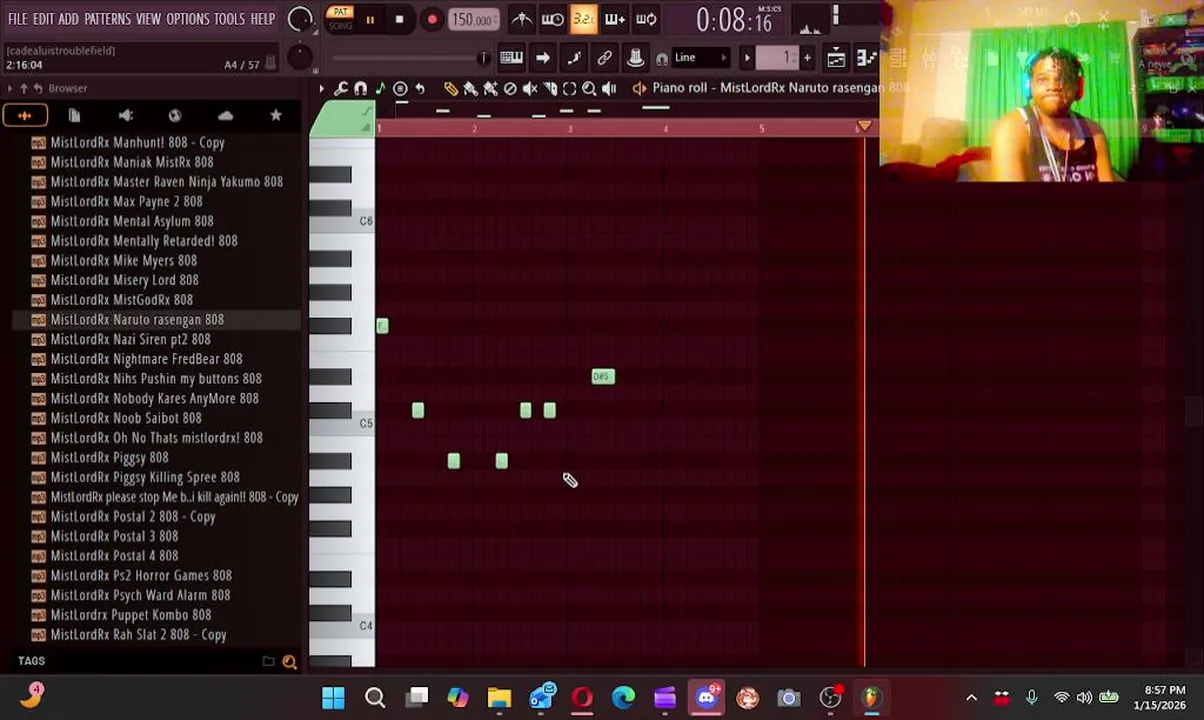The image size is (1204, 720).
Task: Select MistLordRx Naruto rasengan 808 sample
Action: pyautogui.click(x=137, y=320)
